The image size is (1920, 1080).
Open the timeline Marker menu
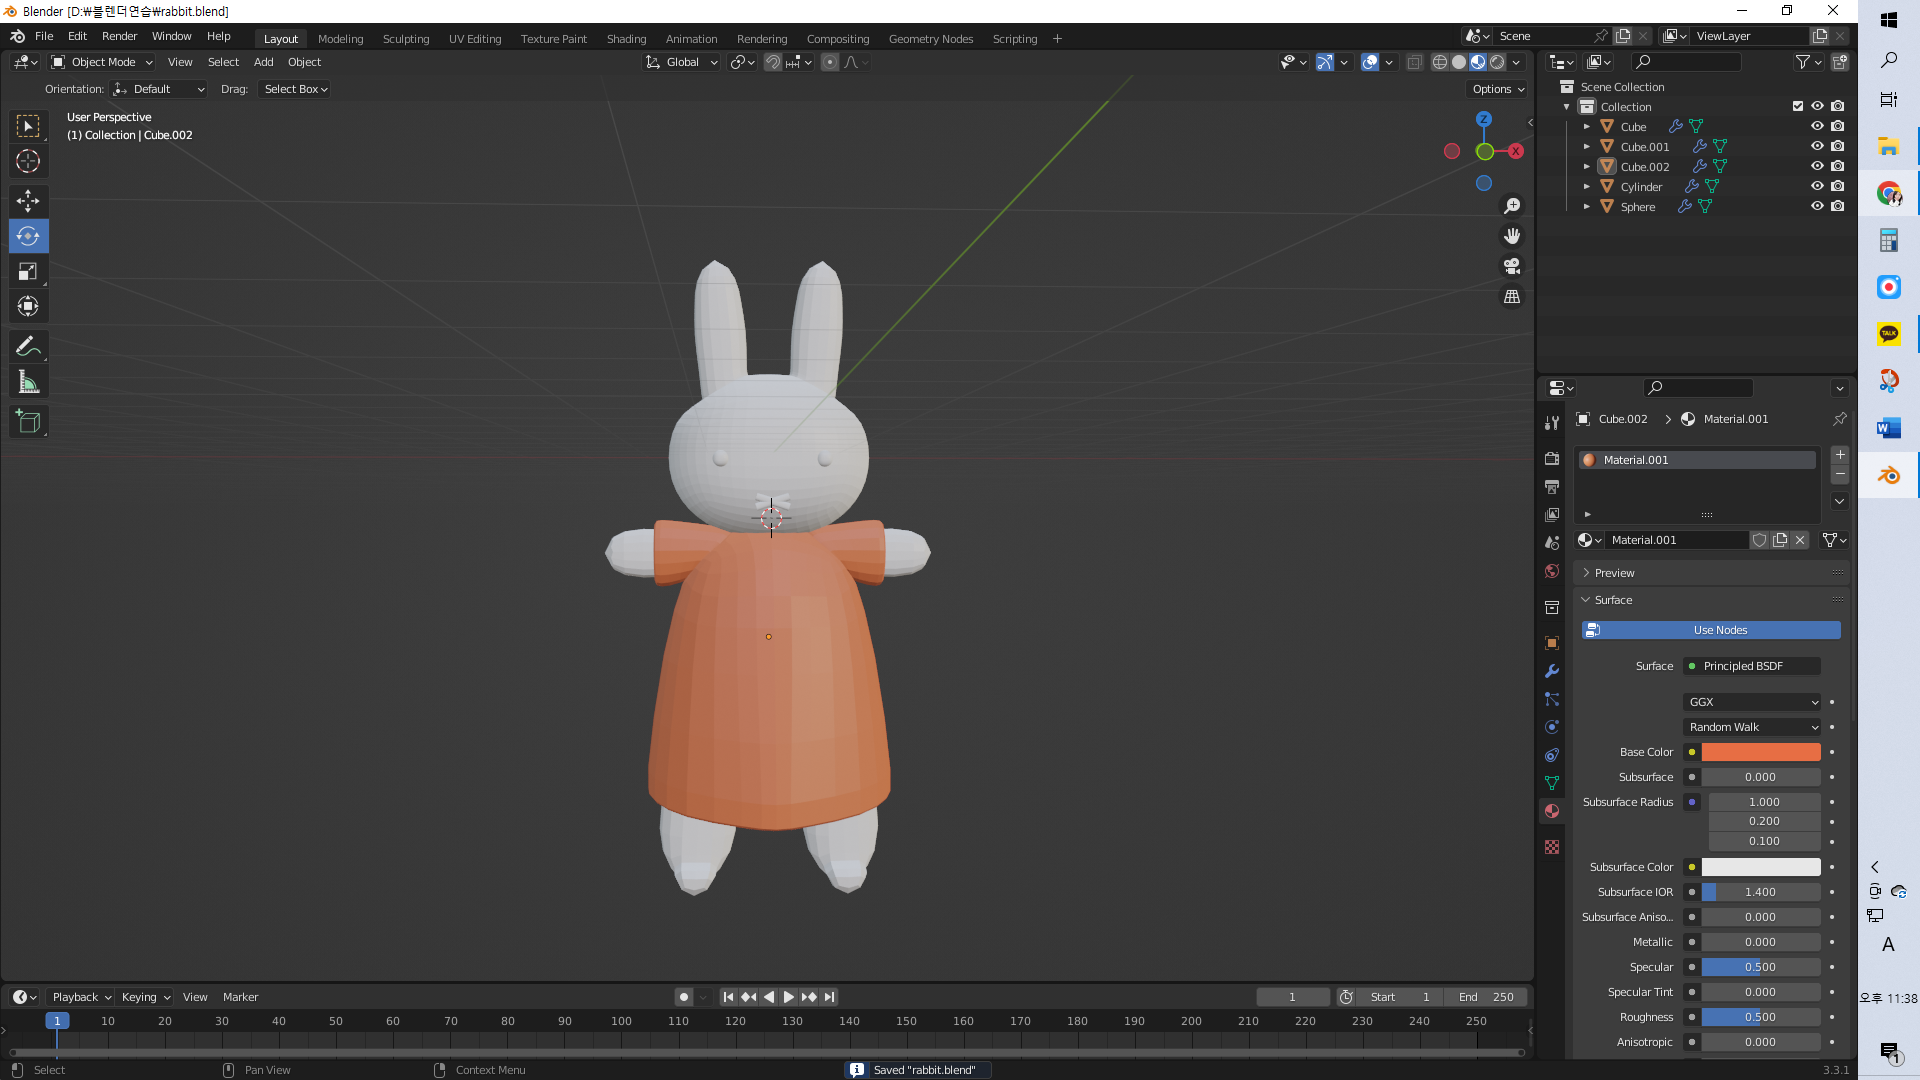coord(240,997)
